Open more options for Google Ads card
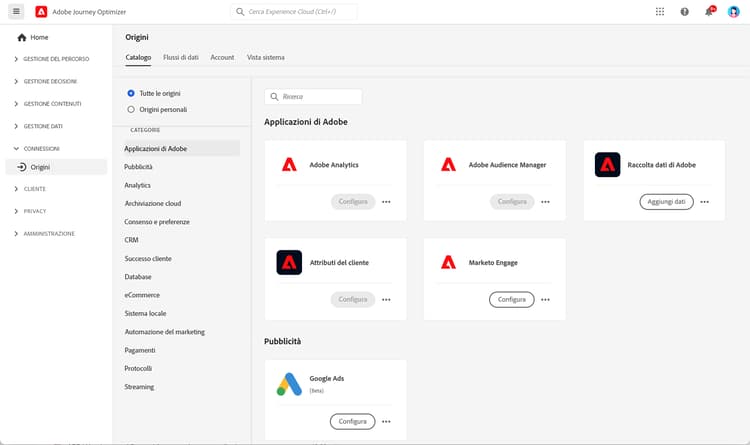Screen dimensions: 750x445 click(x=386, y=422)
